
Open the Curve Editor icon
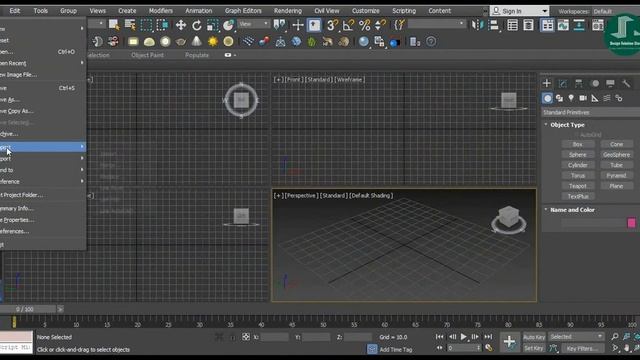pyautogui.click(x=563, y=25)
